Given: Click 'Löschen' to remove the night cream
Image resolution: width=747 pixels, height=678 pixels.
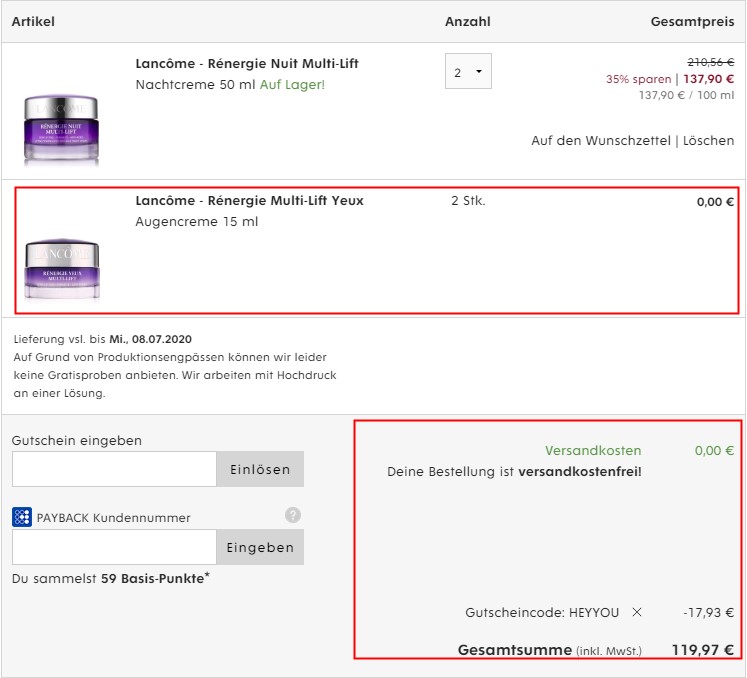Looking at the screenshot, I should coord(708,141).
